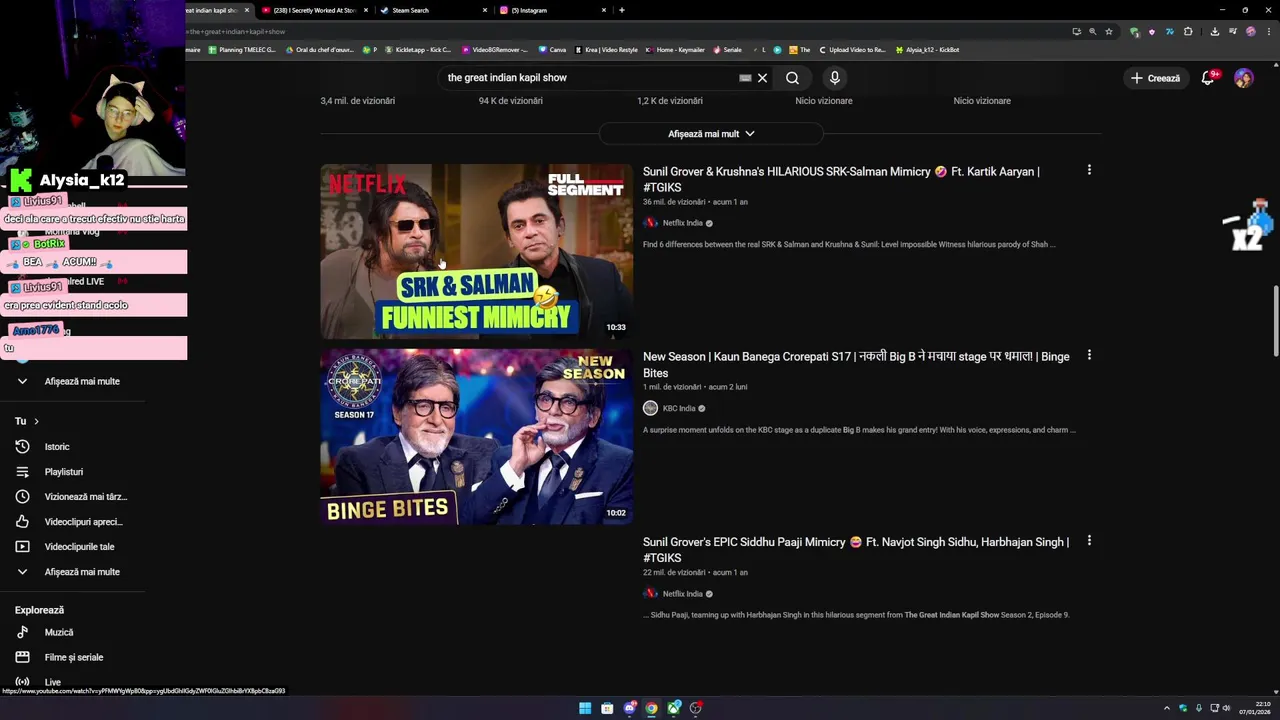The height and width of the screenshot is (720, 1280).
Task: Open options menu for SRK-Salman Mimicry video
Action: [x=1089, y=170]
